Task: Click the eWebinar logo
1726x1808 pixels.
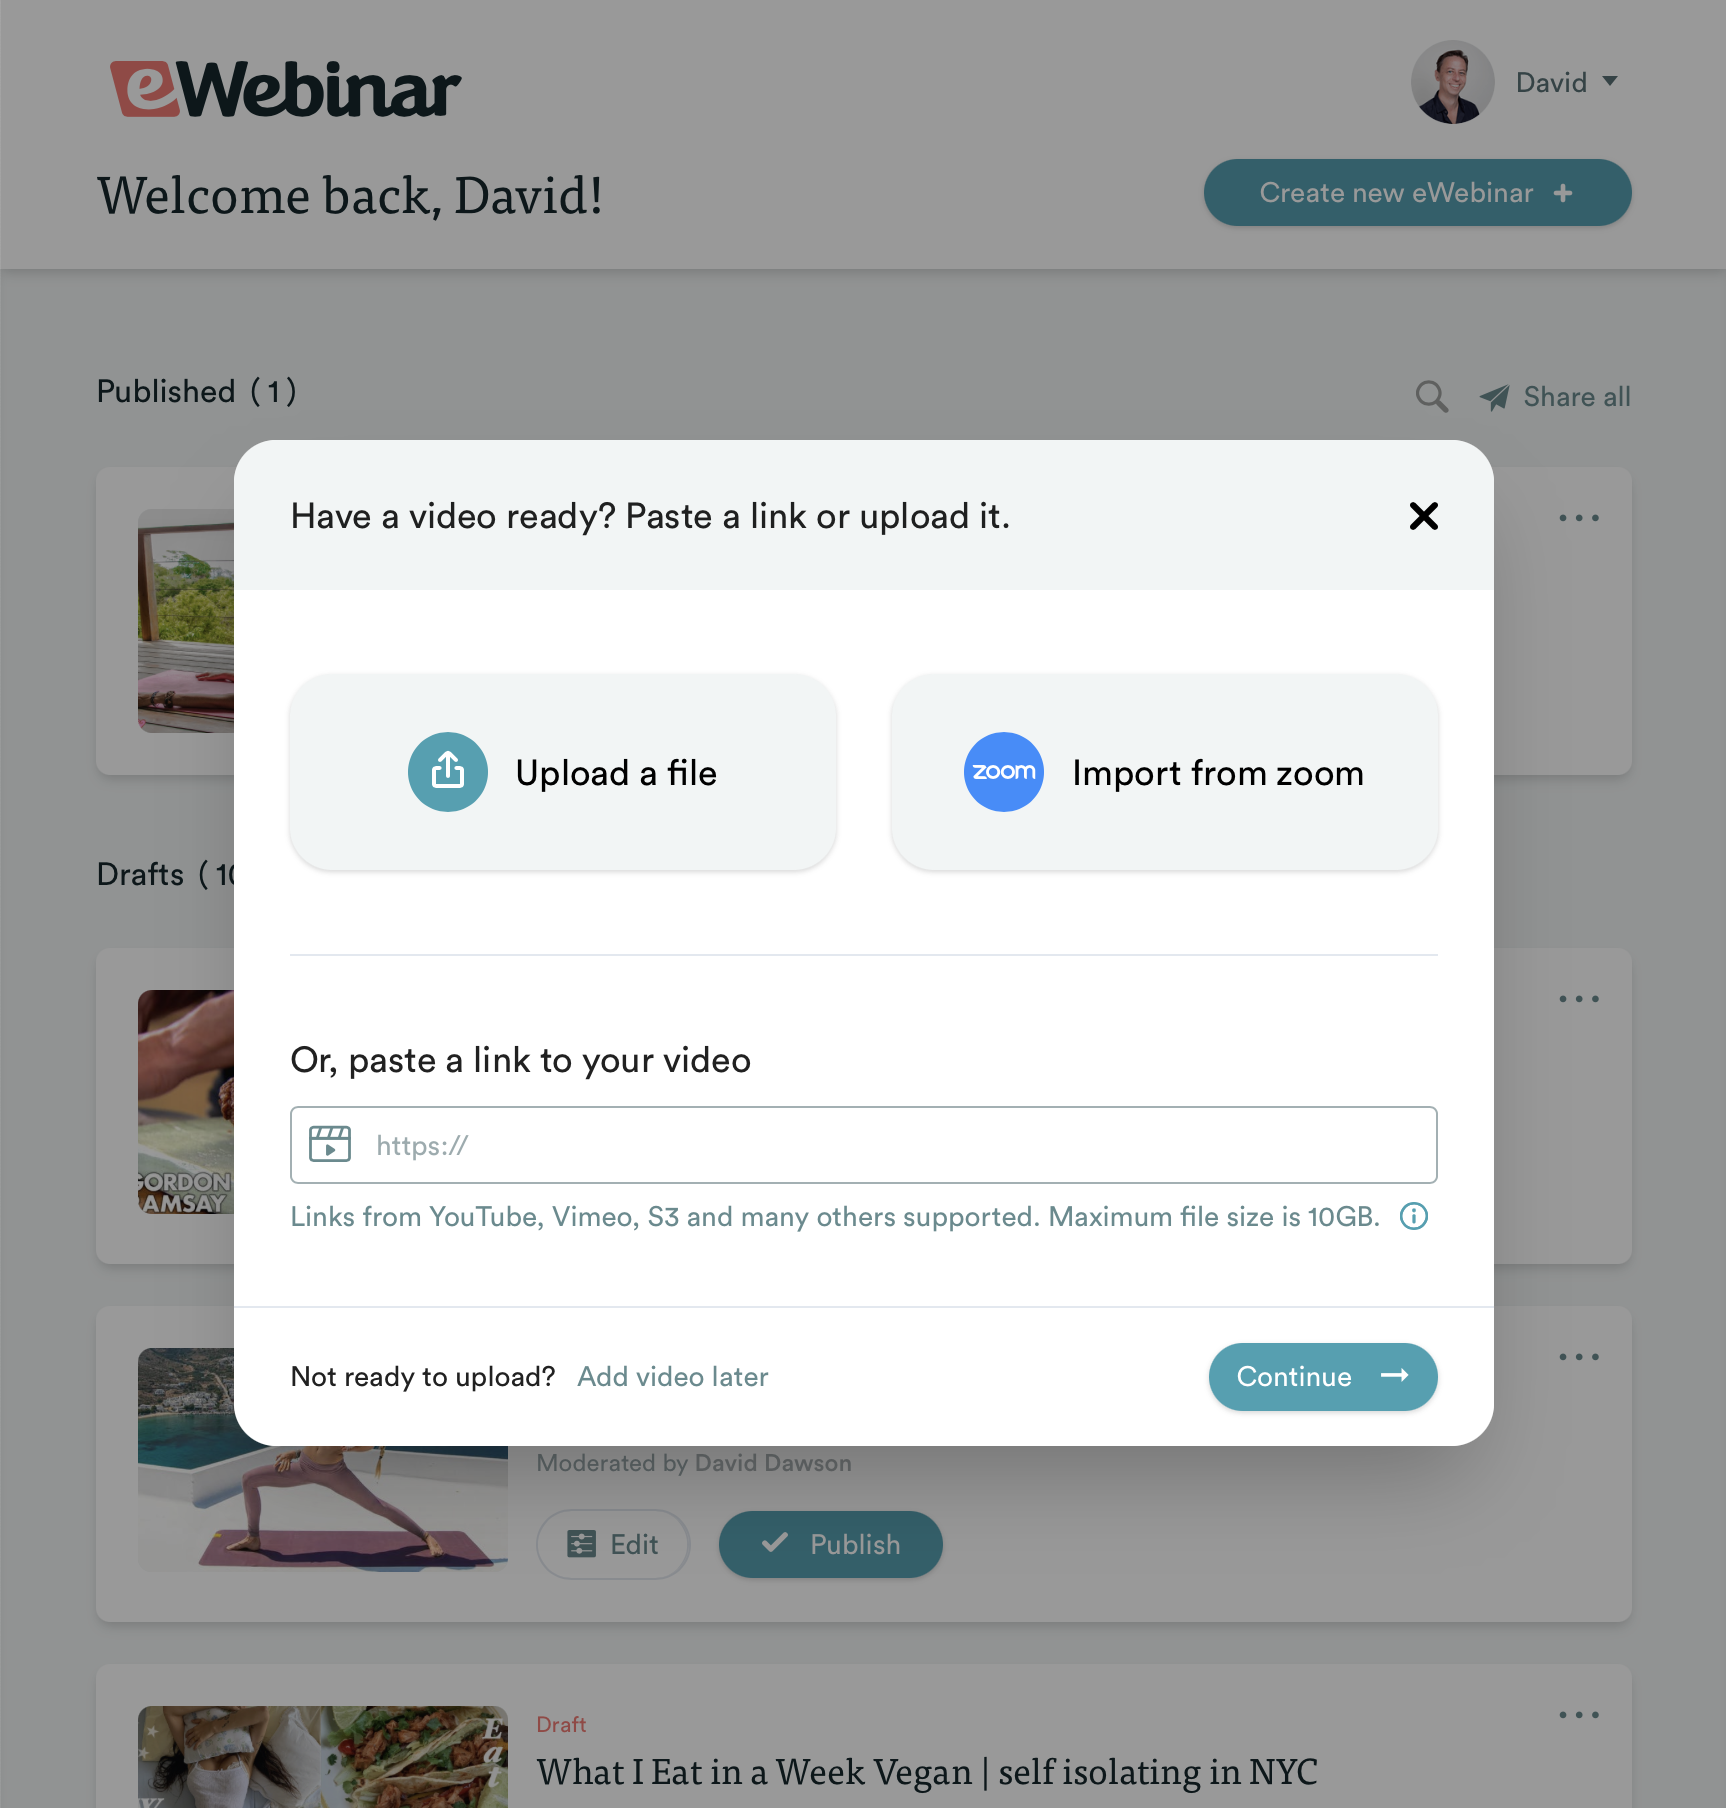Action: pyautogui.click(x=285, y=88)
